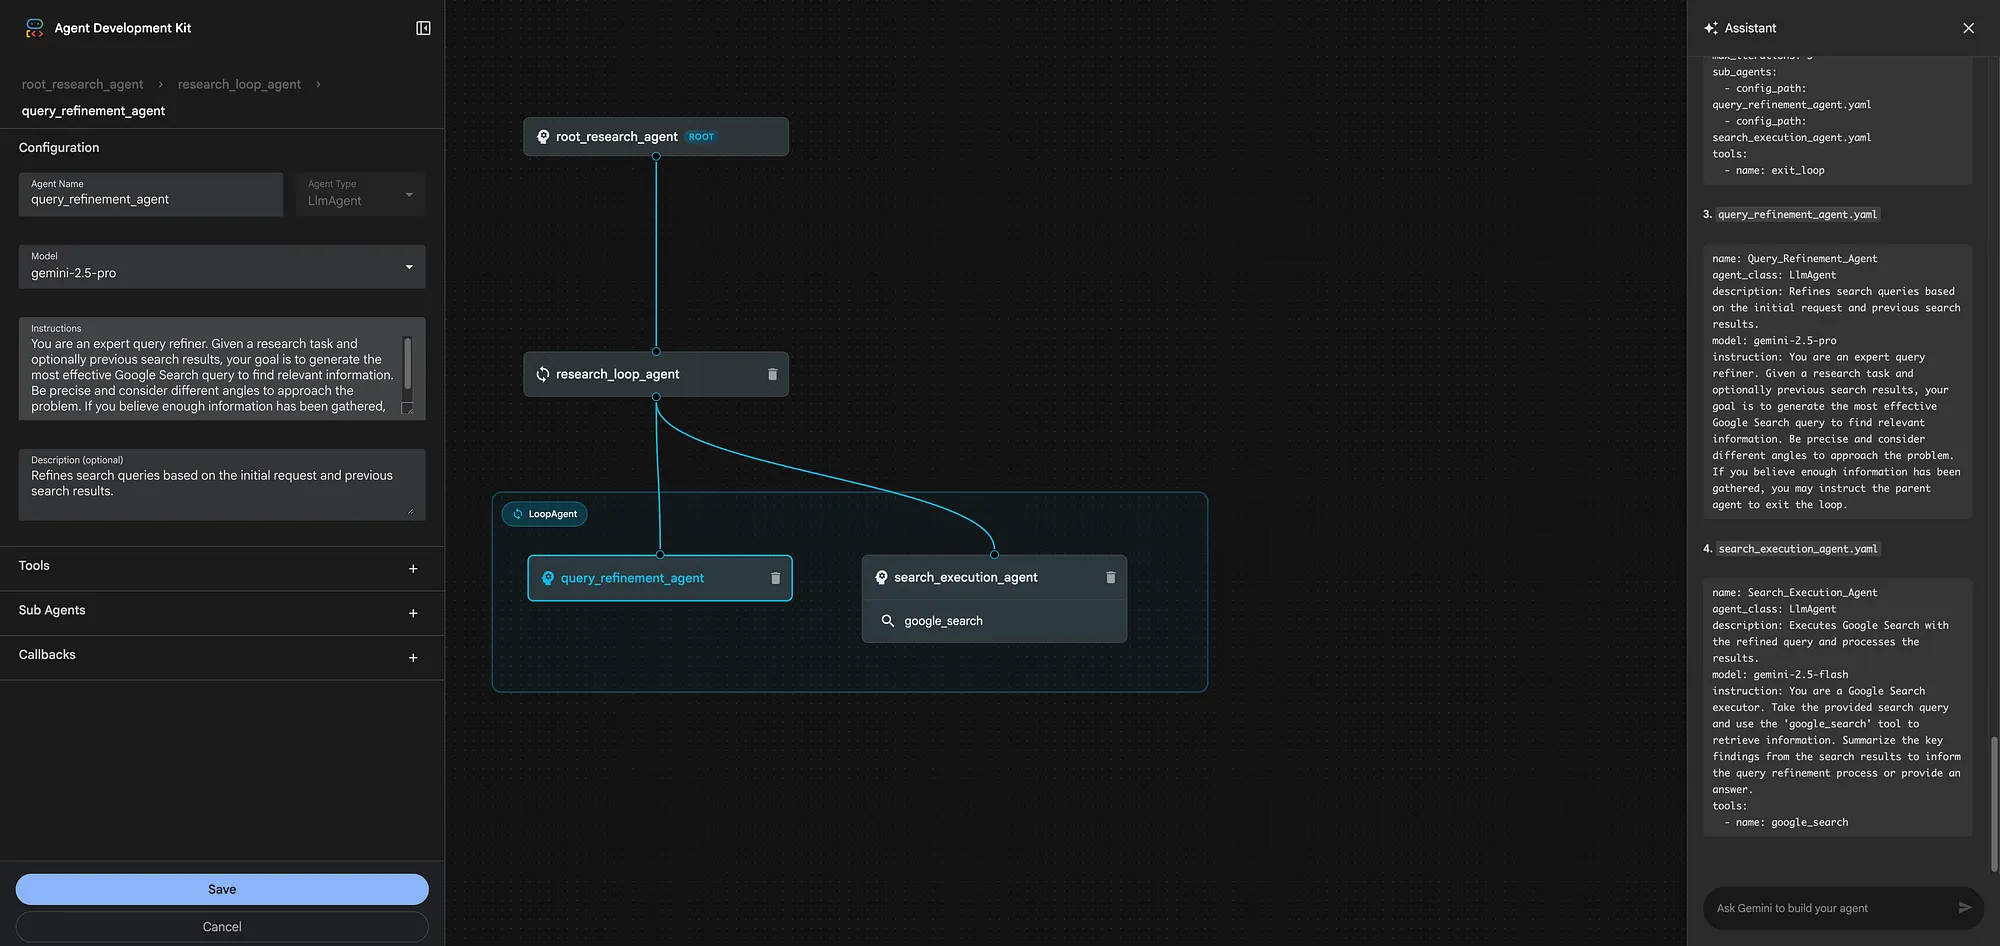2000x946 pixels.
Task: Navigate to root_research_agent breadcrumb
Action: (82, 84)
